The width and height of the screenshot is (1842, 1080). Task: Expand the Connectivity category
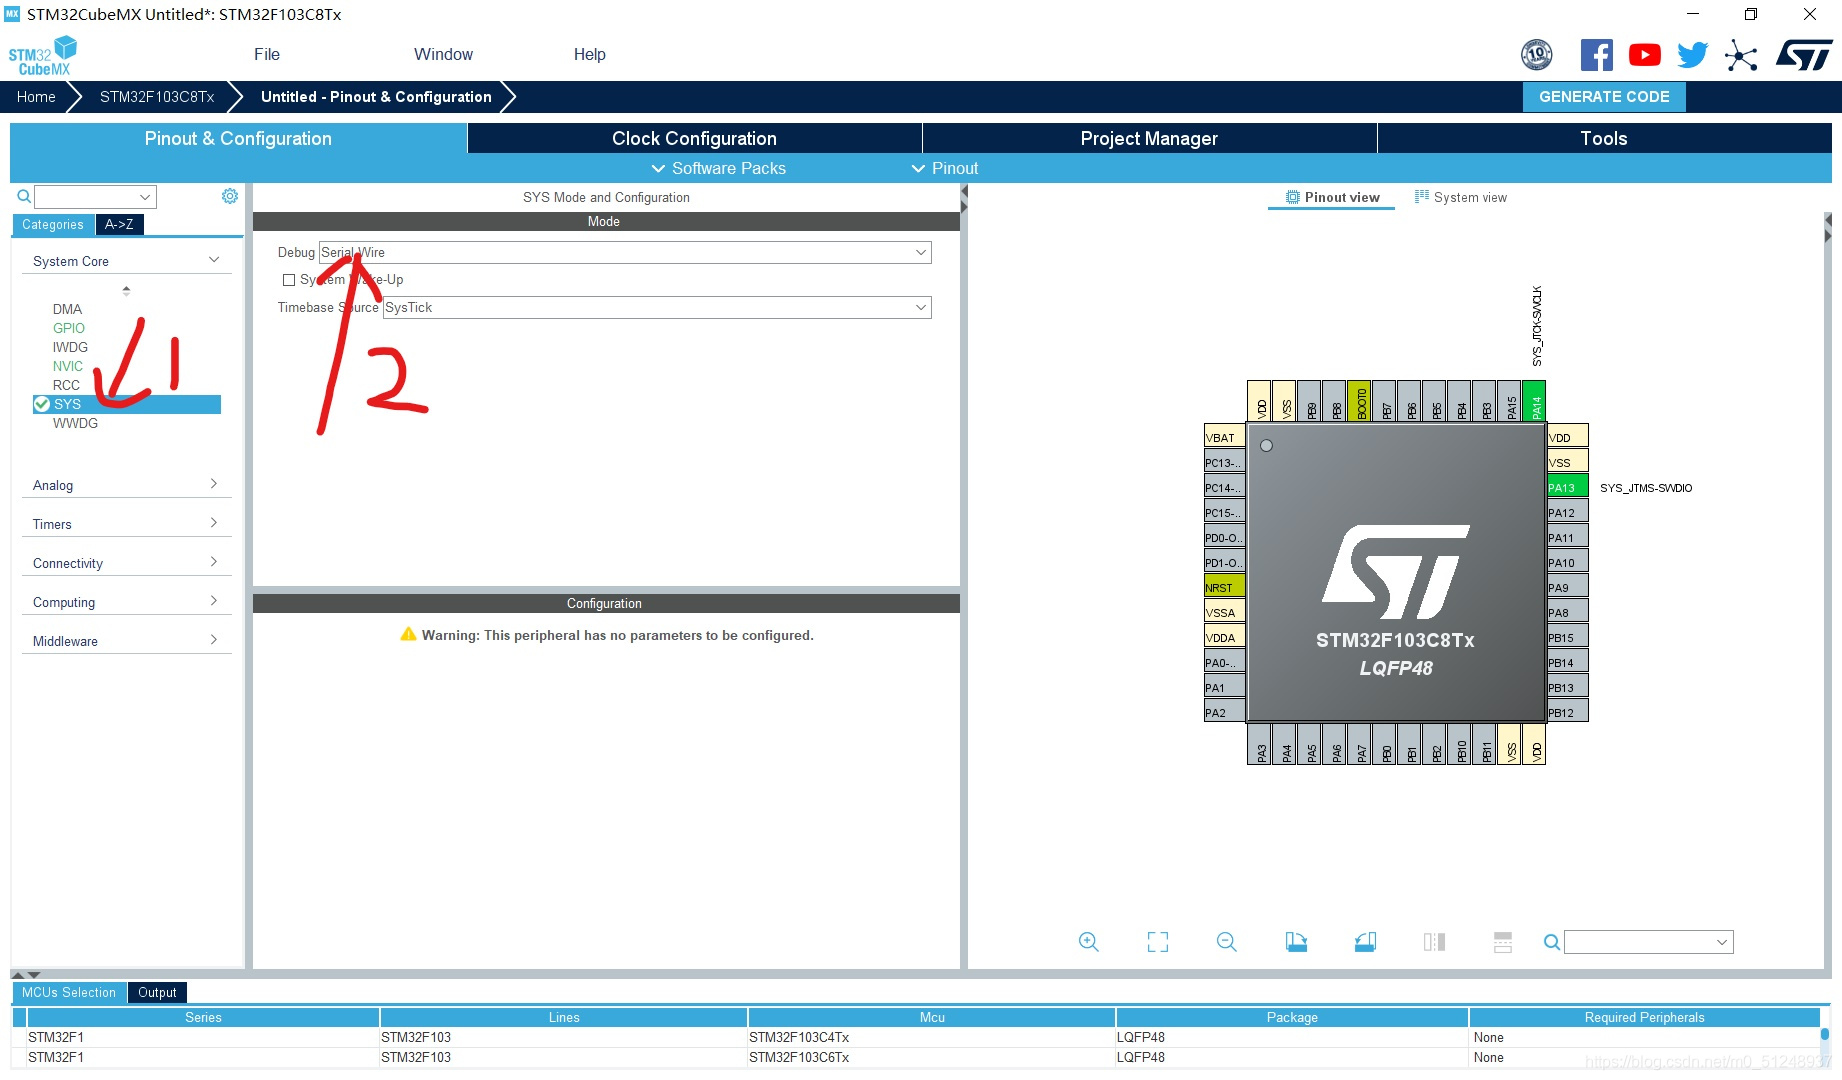pos(125,563)
